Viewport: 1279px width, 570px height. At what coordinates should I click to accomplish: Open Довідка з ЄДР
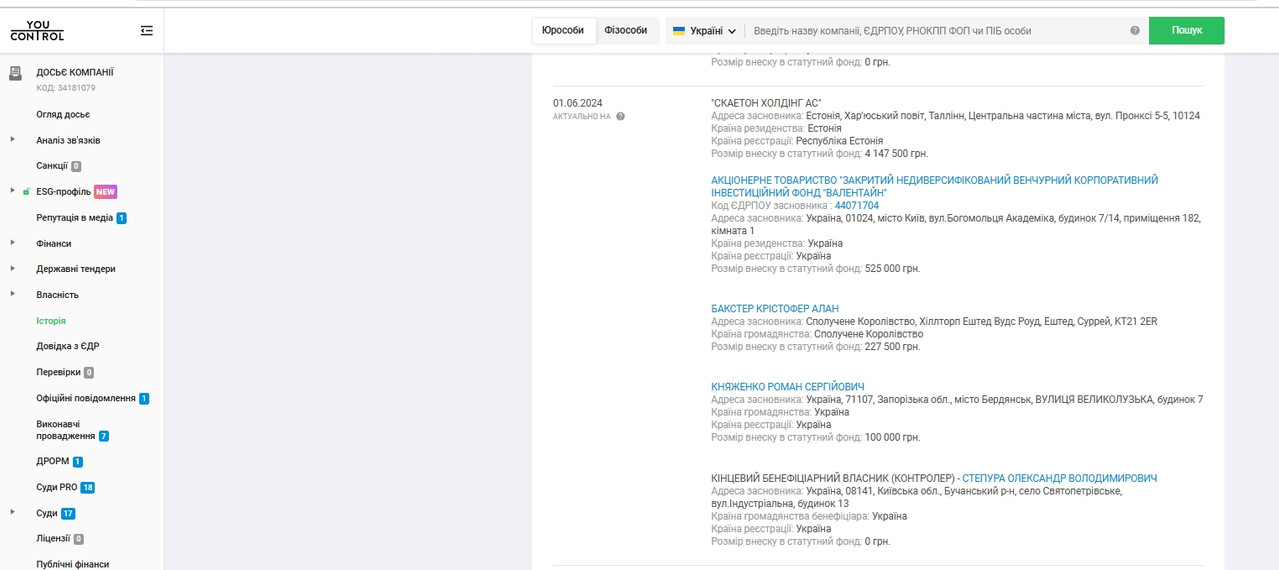coord(68,346)
